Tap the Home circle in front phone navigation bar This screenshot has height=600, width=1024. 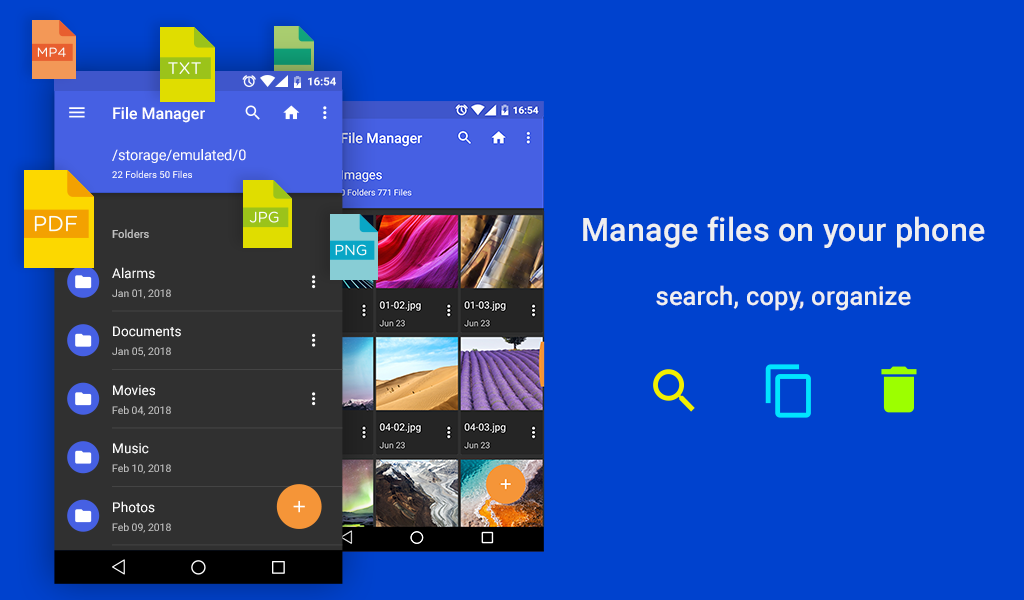(199, 567)
